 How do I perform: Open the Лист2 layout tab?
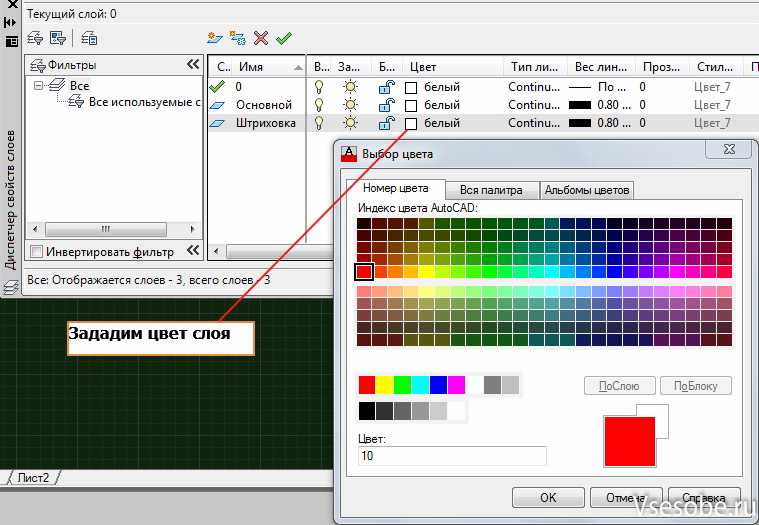point(33,478)
